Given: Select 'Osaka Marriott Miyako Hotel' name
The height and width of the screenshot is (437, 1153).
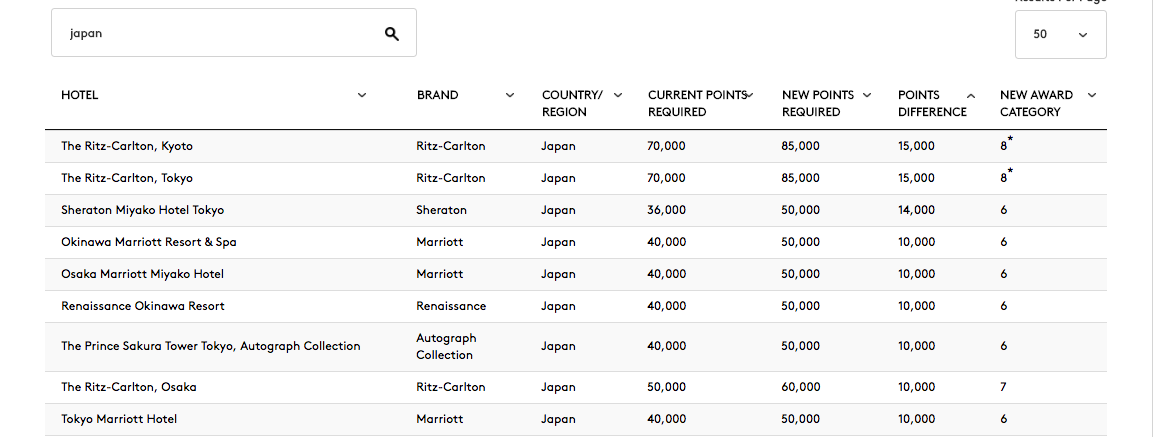Looking at the screenshot, I should (x=143, y=274).
